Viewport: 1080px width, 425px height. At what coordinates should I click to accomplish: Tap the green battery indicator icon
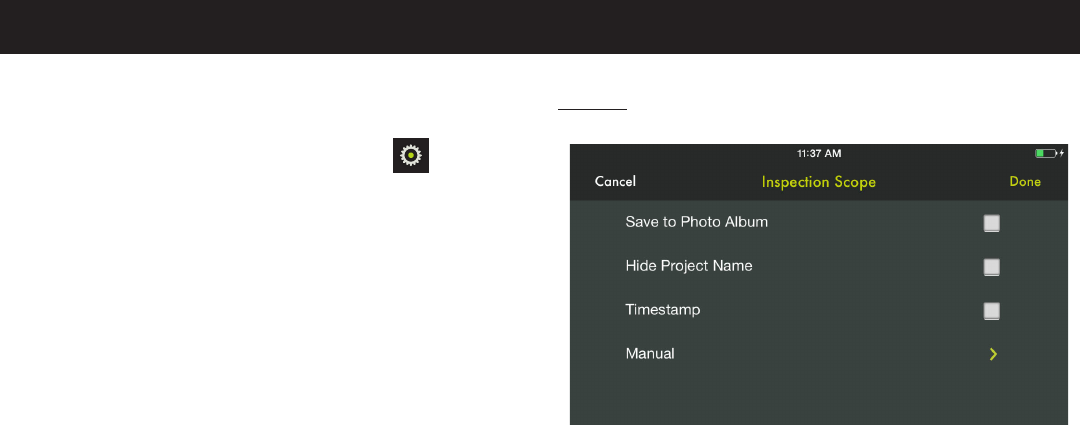tap(1046, 153)
